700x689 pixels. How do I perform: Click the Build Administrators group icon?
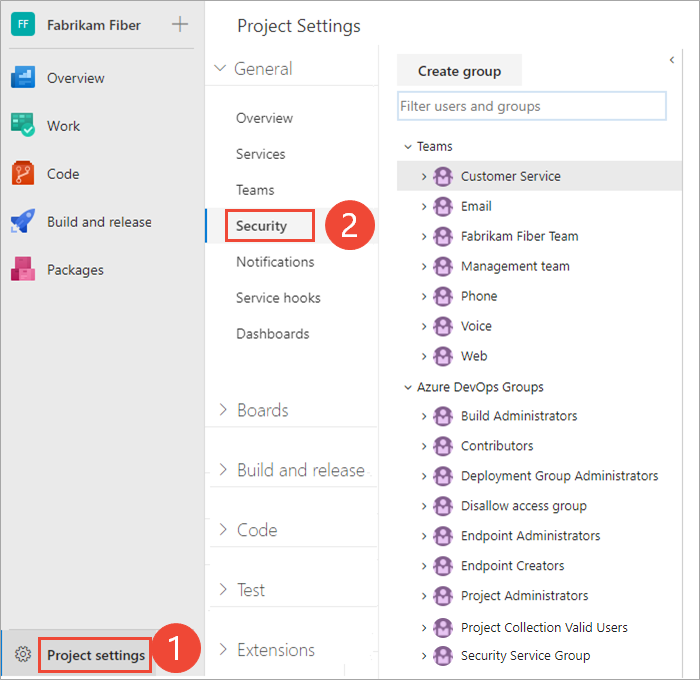443,416
